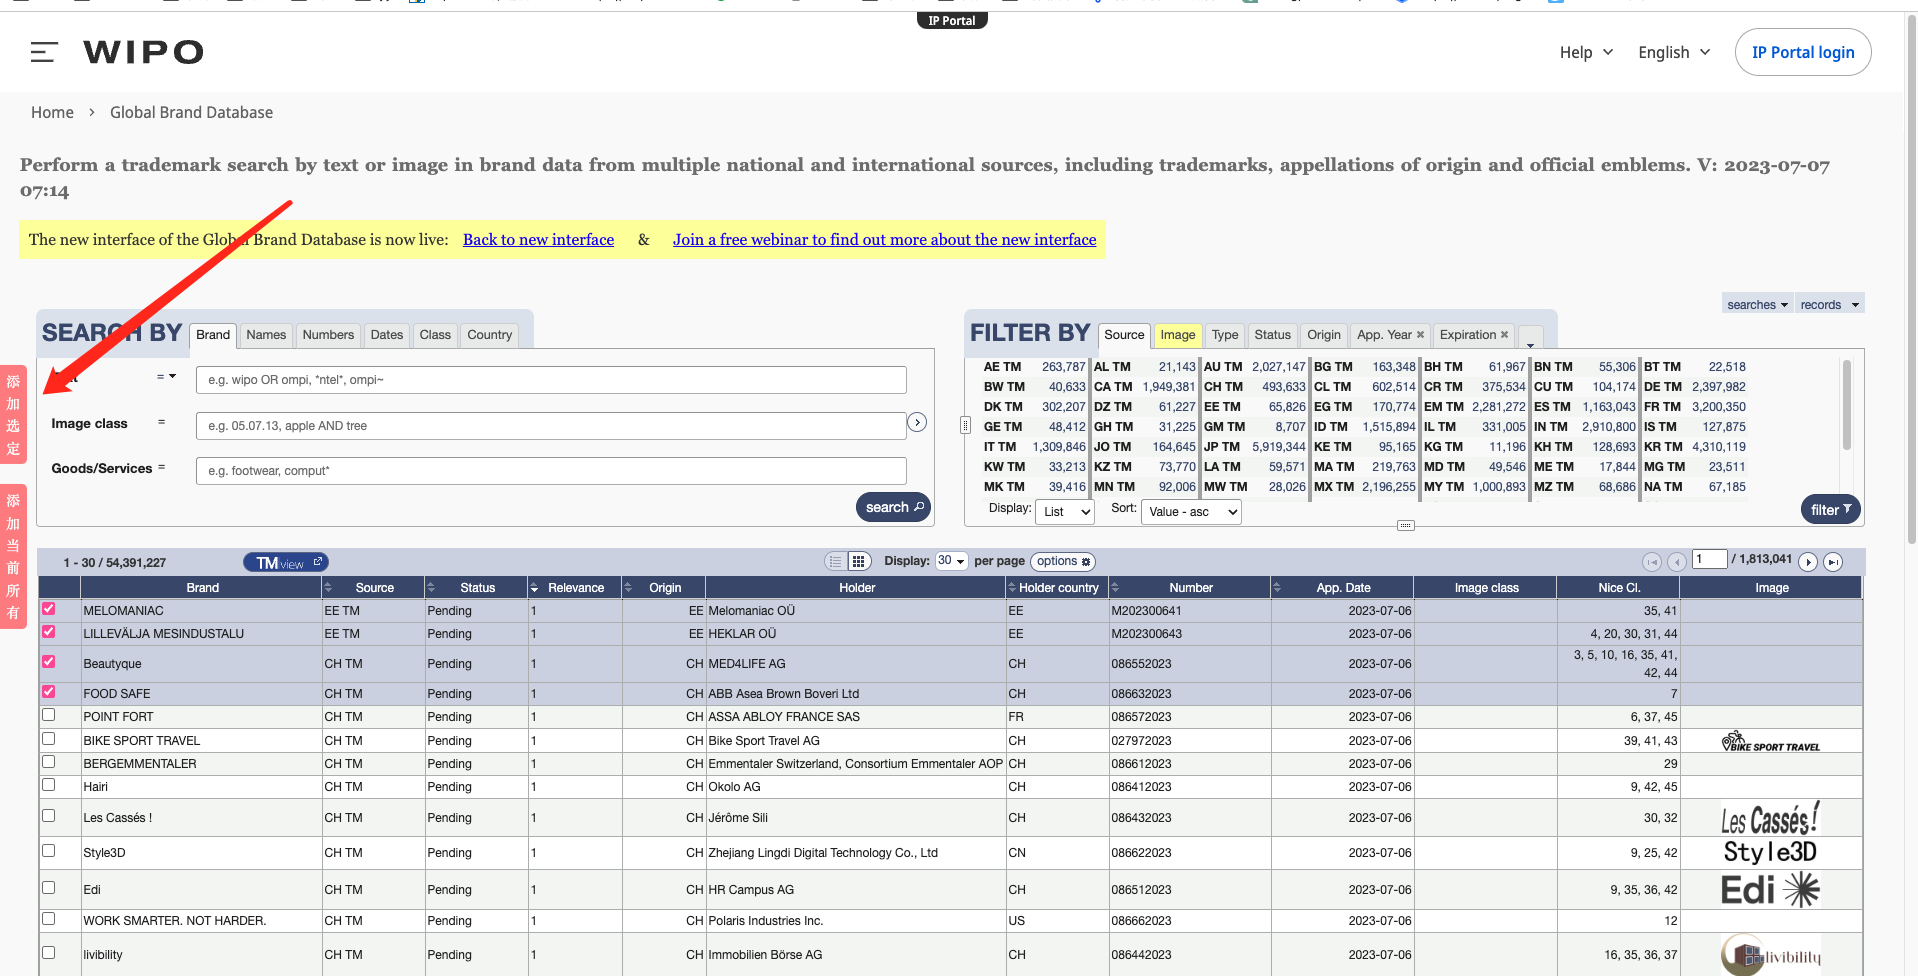Image resolution: width=1918 pixels, height=976 pixels.
Task: Open the hamburger navigation menu
Action: pyautogui.click(x=44, y=52)
